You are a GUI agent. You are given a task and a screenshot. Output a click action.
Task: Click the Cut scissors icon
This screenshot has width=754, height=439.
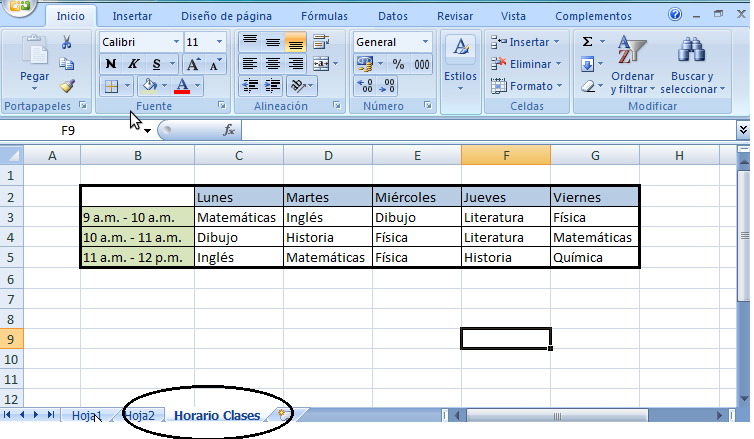pos(67,42)
